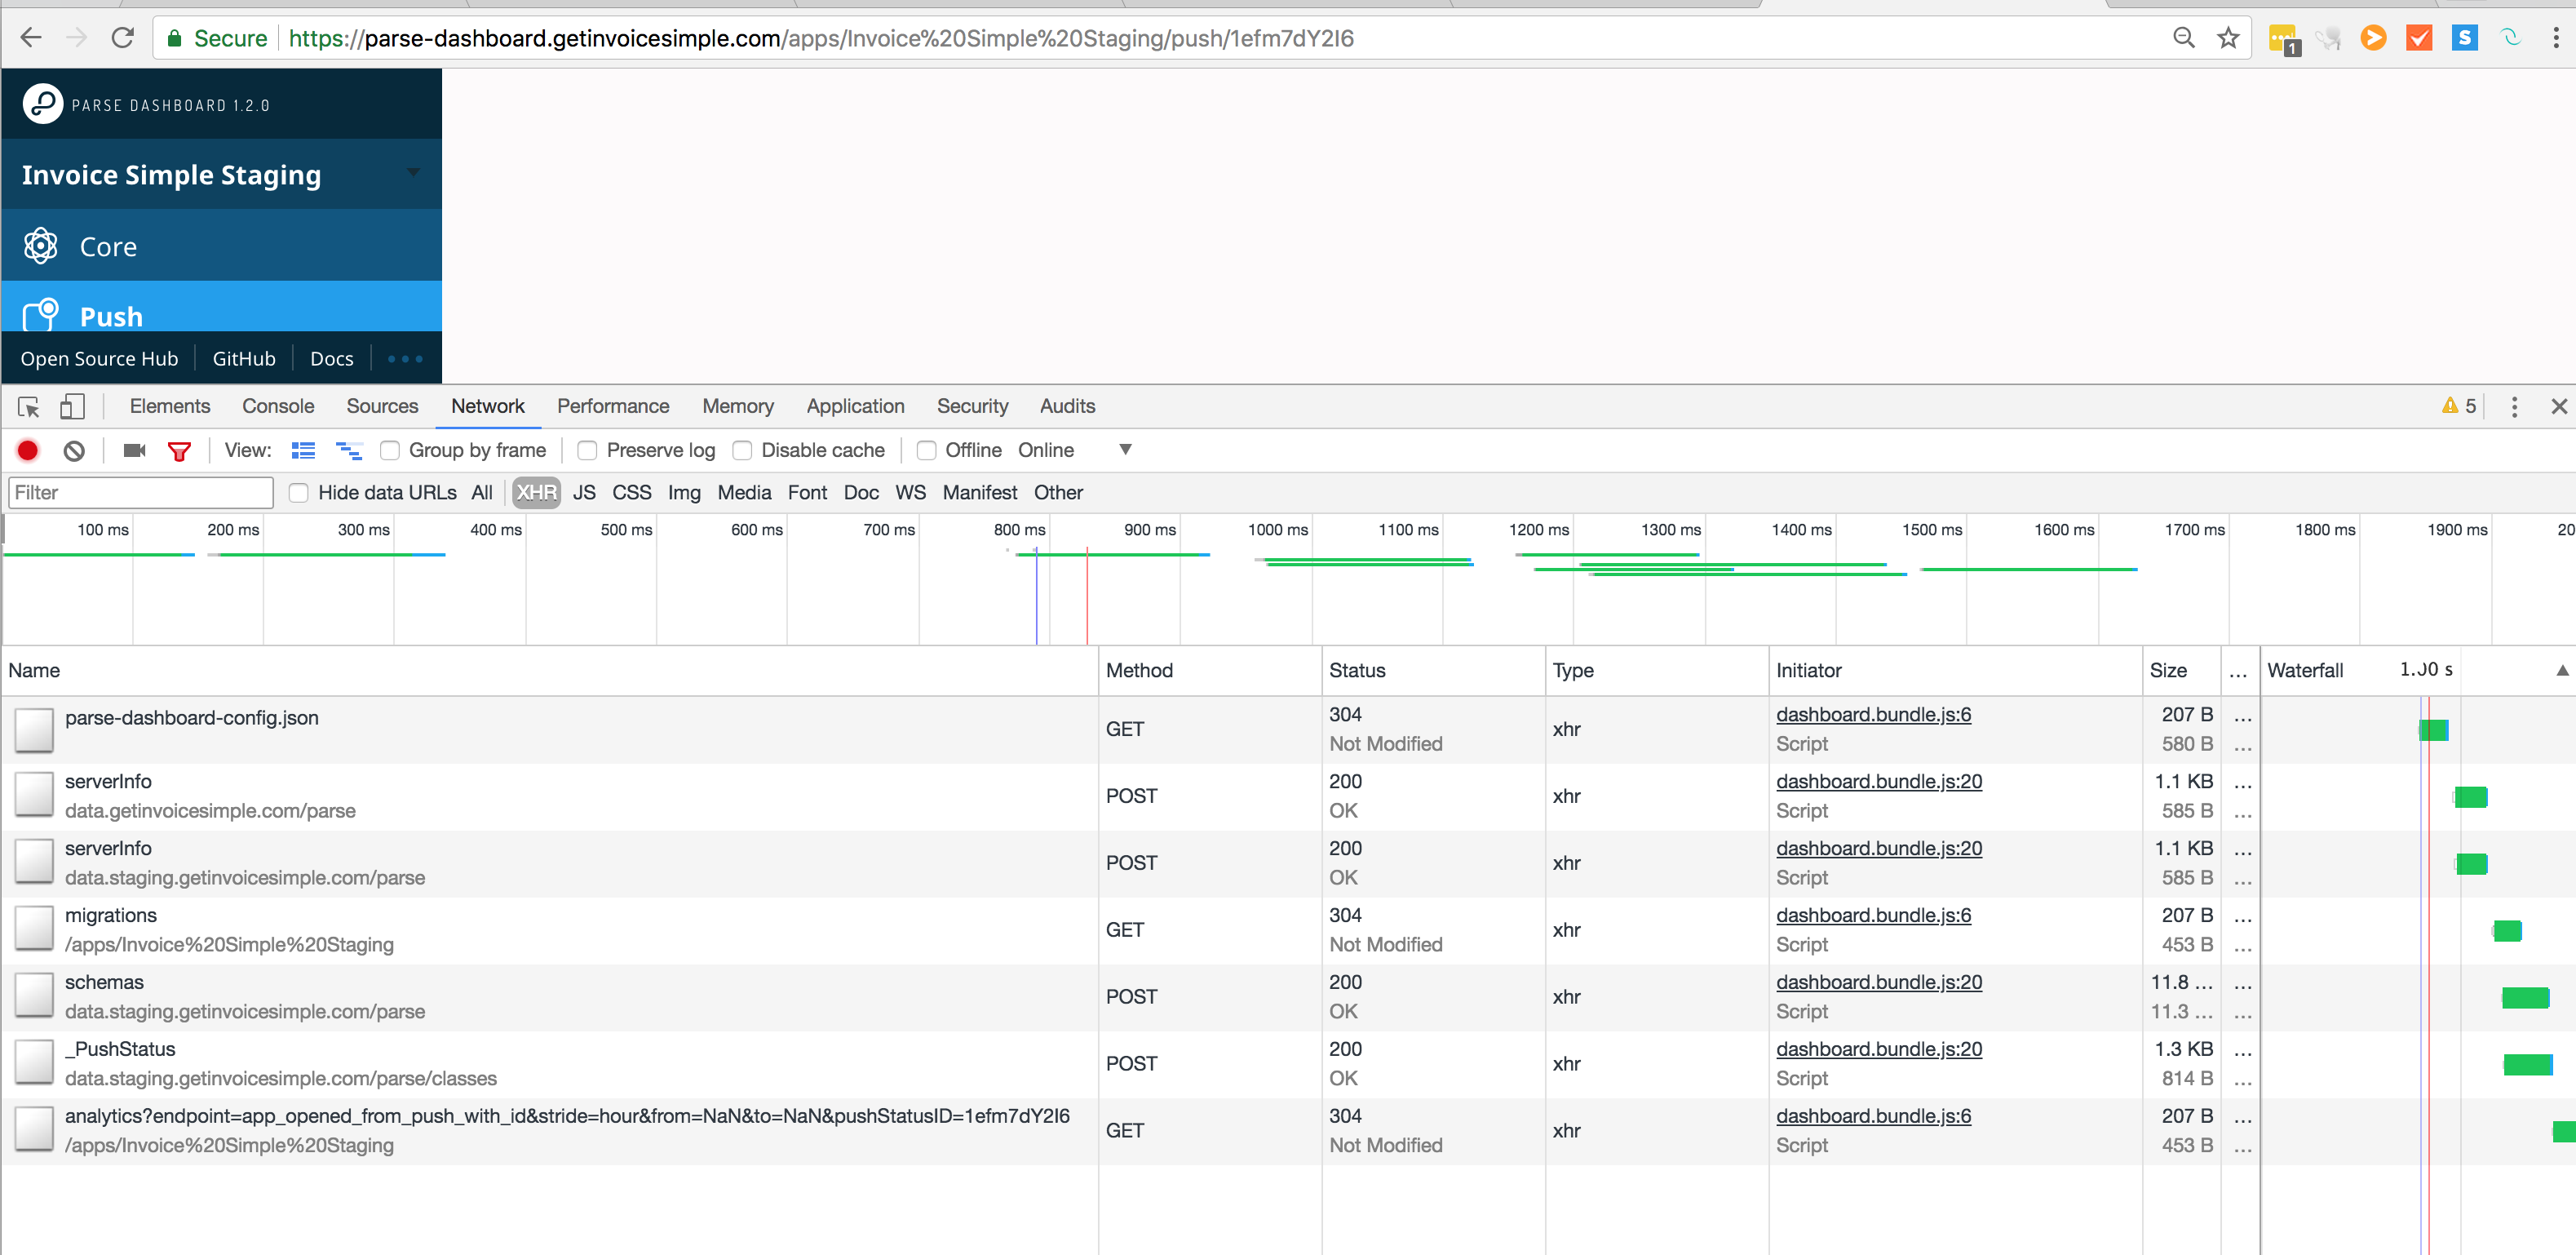The image size is (2576, 1255).
Task: Click into the network Filter input field
Action: pos(140,492)
